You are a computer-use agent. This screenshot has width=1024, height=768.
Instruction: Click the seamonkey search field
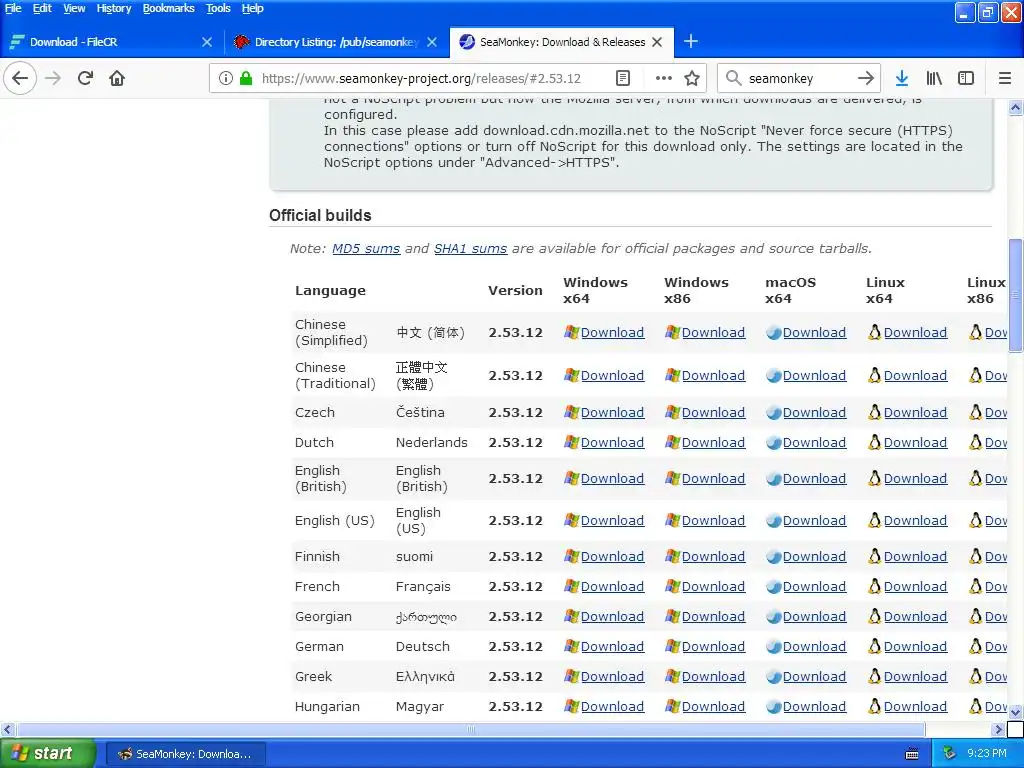(x=800, y=78)
